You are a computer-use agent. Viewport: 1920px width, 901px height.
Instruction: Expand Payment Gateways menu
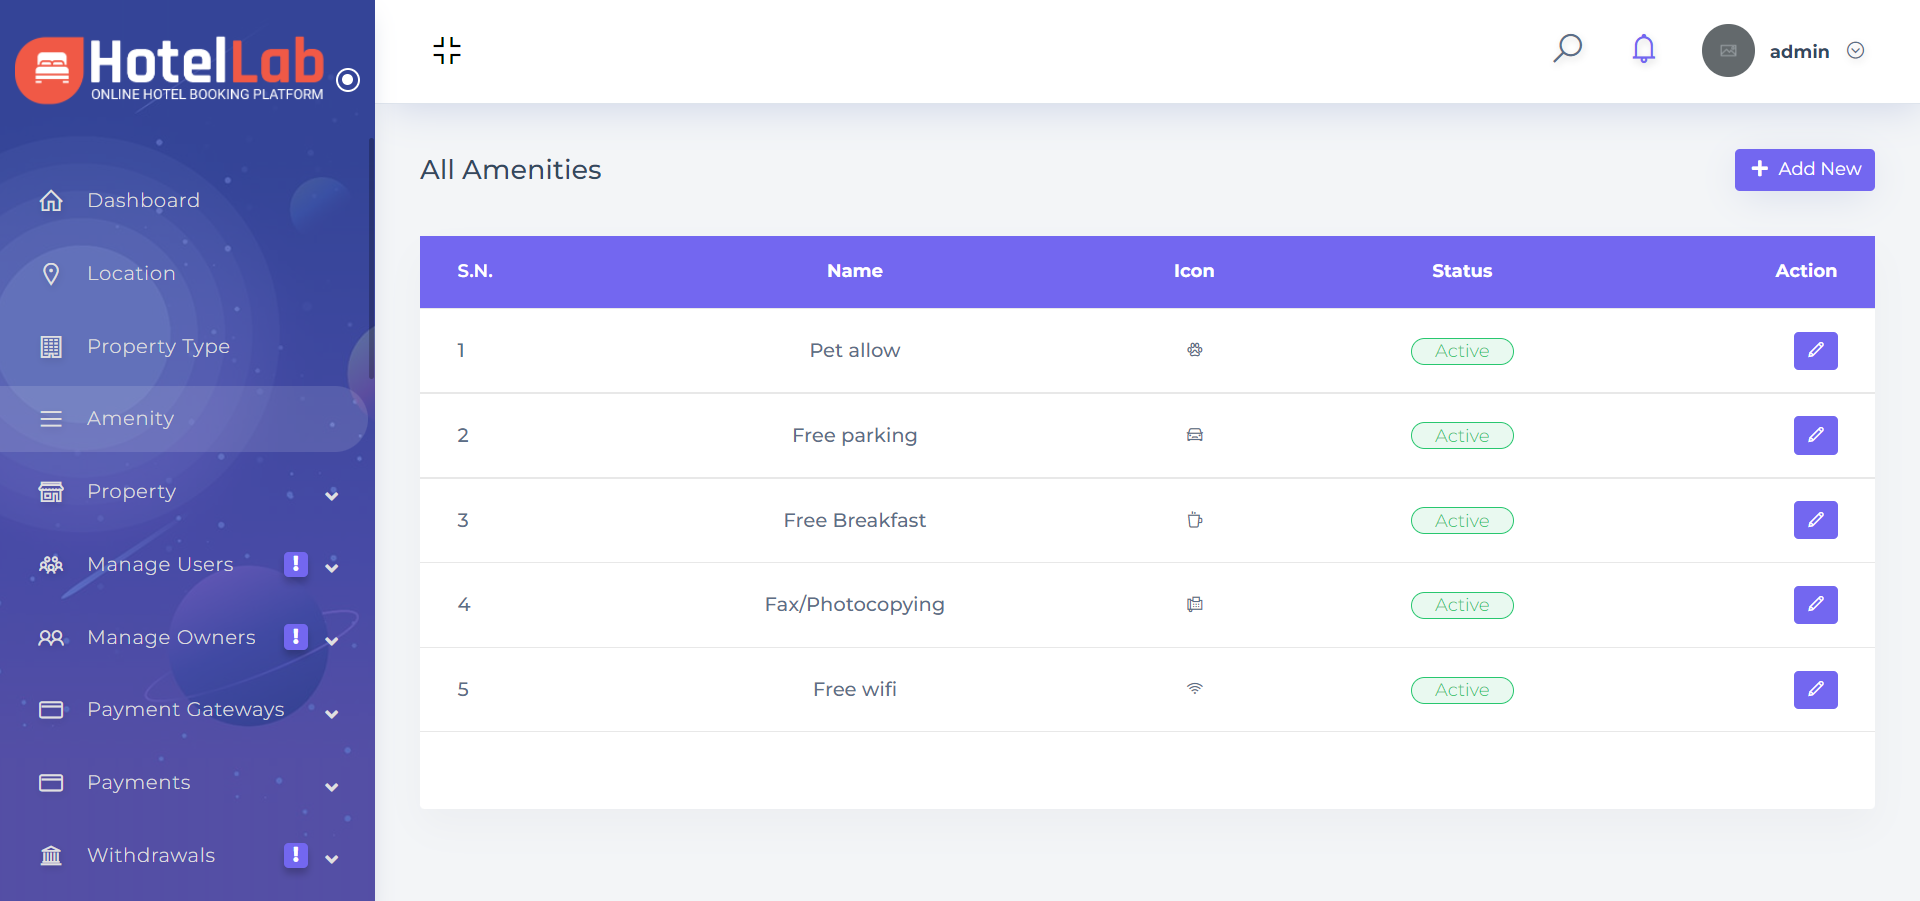331,713
